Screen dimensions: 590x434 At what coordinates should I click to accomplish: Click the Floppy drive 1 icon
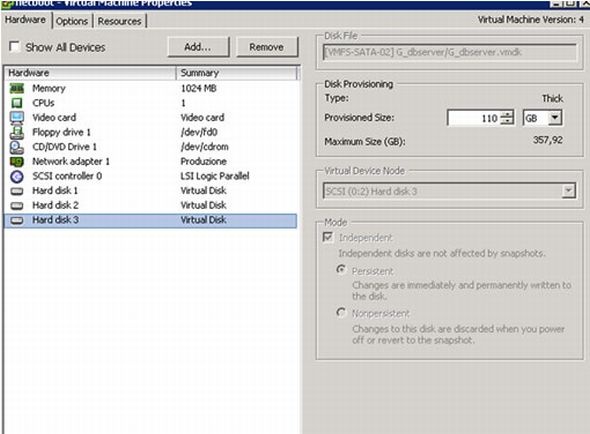pyautogui.click(x=17, y=132)
